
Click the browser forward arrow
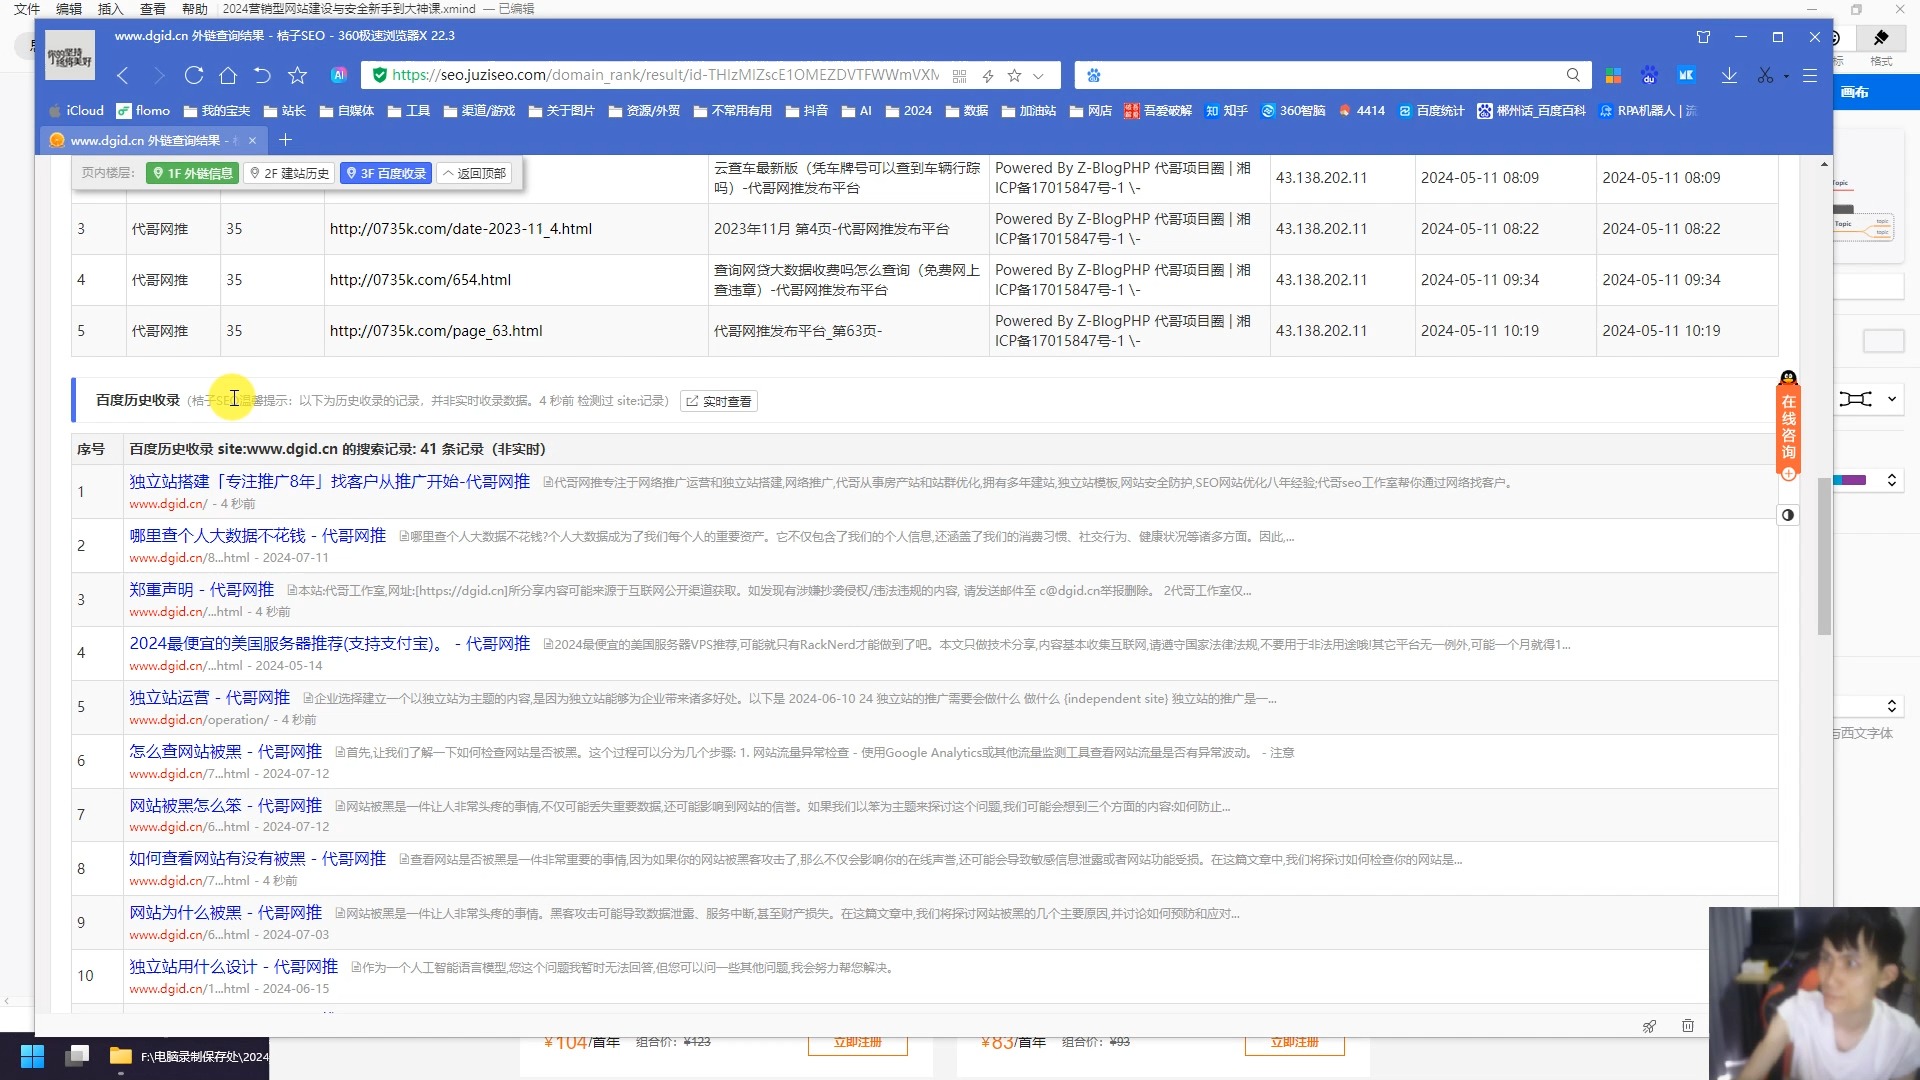click(158, 75)
